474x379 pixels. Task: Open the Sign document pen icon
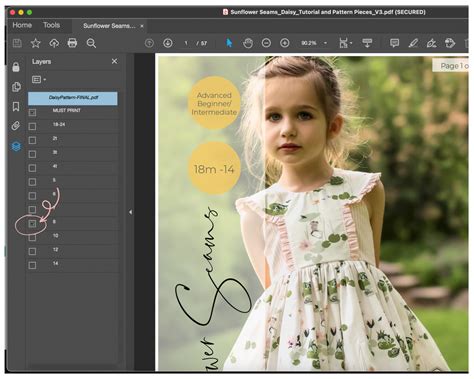pos(431,43)
